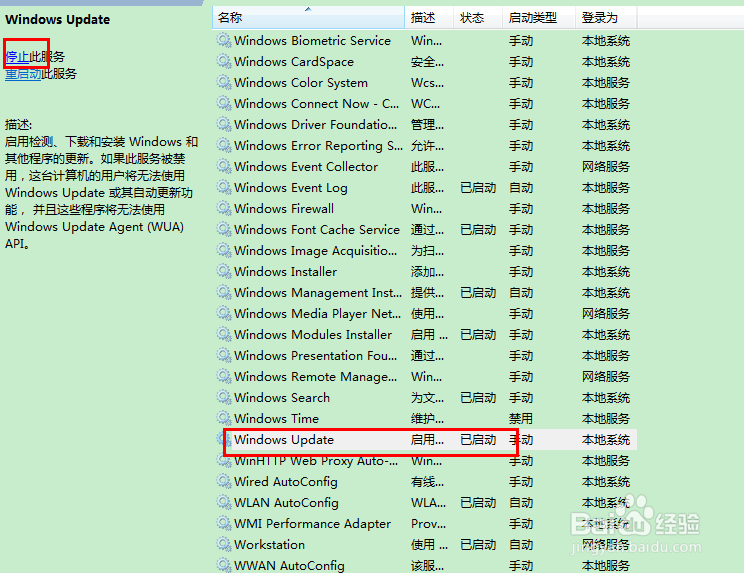Click the gear icon beside Windows Driver Foundation
Screen dimensions: 744x573
pyautogui.click(x=223, y=124)
